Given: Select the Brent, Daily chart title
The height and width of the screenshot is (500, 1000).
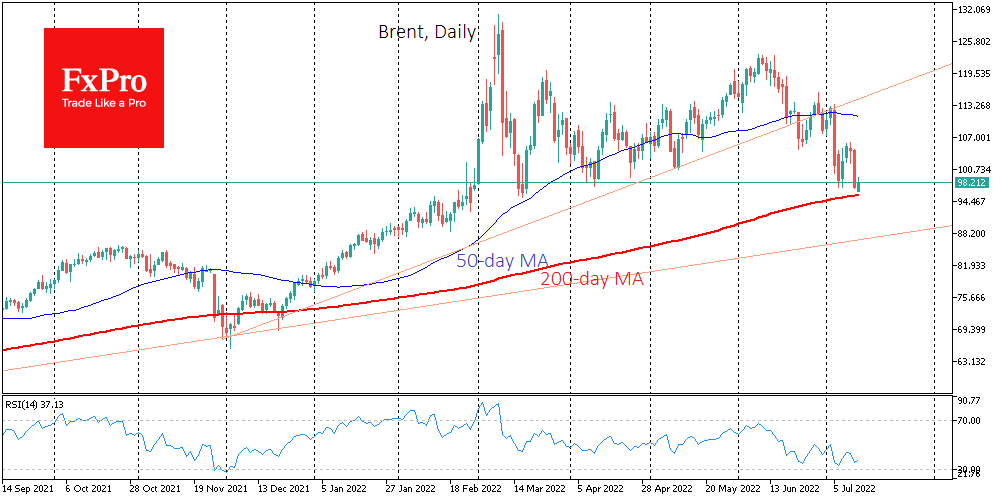Looking at the screenshot, I should 427,32.
